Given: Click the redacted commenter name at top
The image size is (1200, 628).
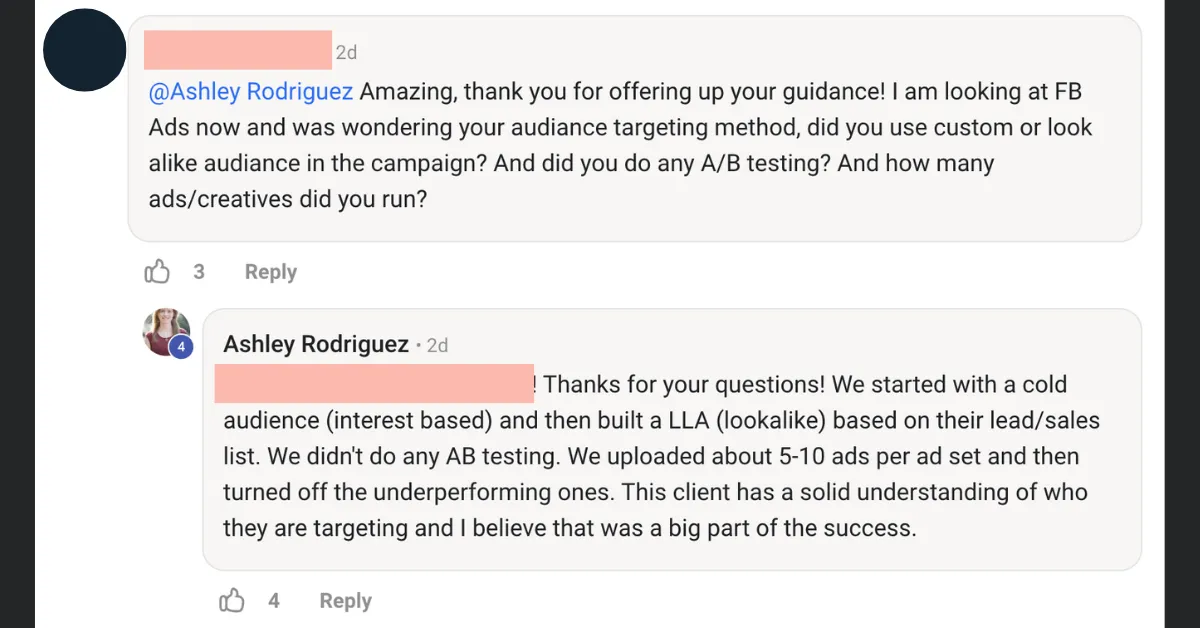Looking at the screenshot, I should tap(238, 50).
